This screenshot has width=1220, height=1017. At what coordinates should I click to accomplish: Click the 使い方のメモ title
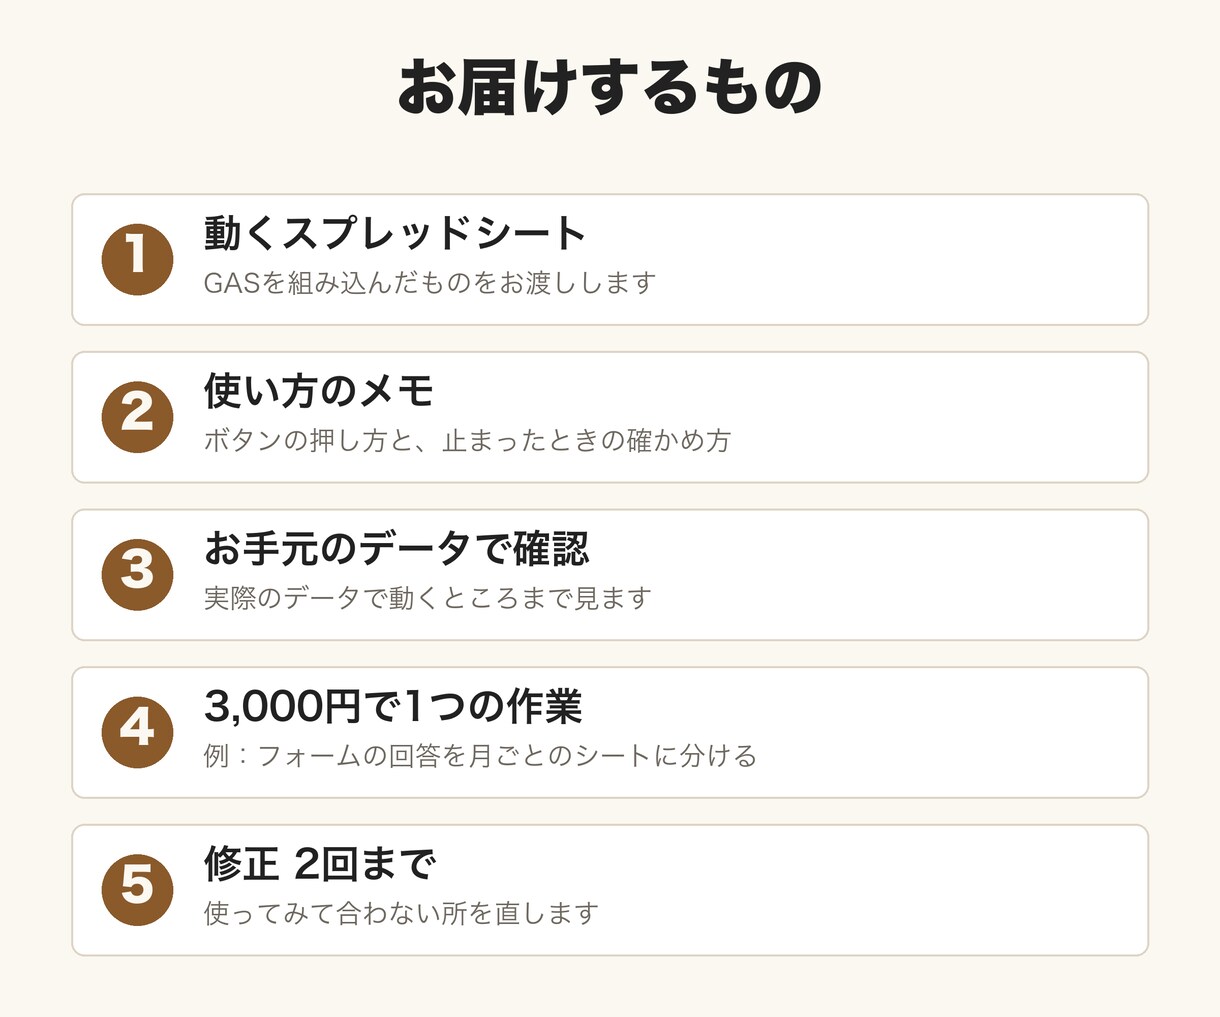point(319,390)
